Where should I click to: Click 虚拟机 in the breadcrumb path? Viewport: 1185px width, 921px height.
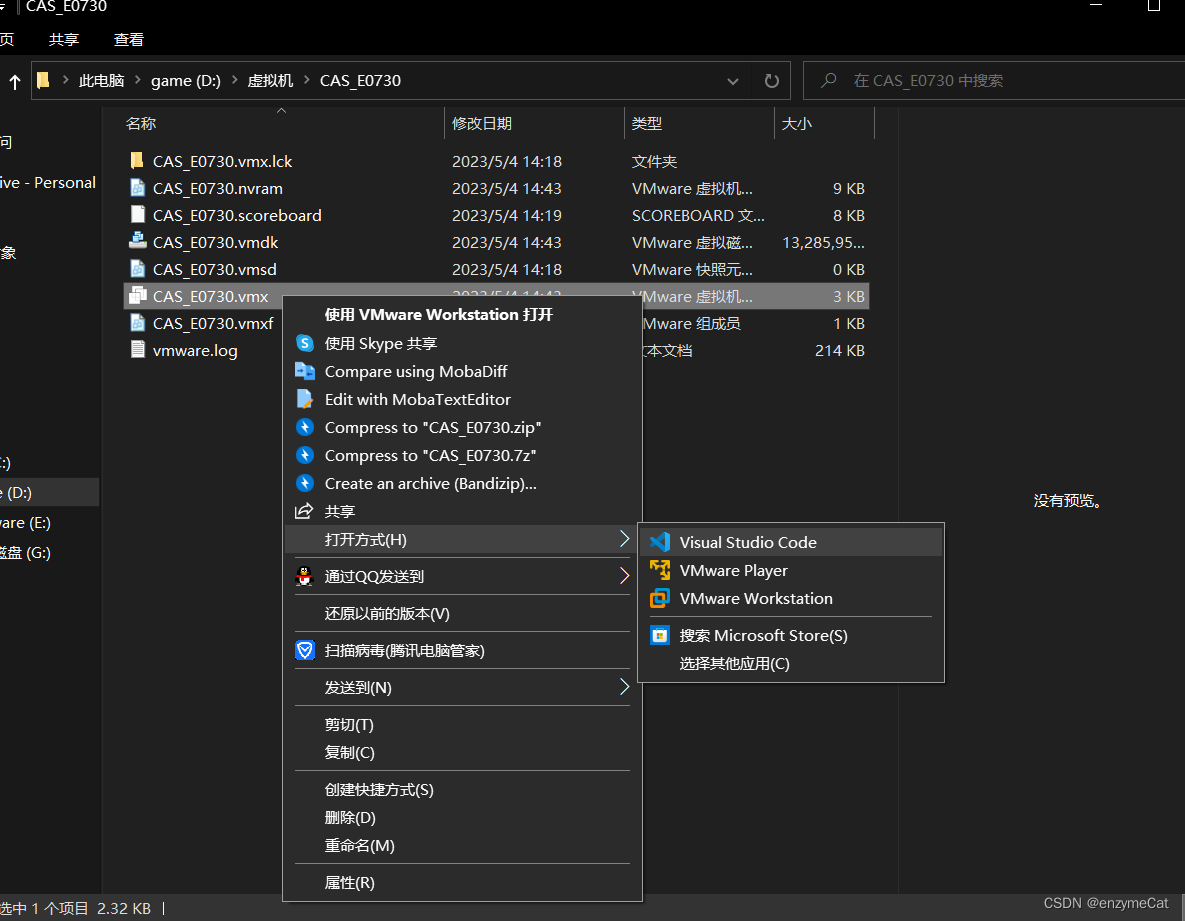click(270, 80)
